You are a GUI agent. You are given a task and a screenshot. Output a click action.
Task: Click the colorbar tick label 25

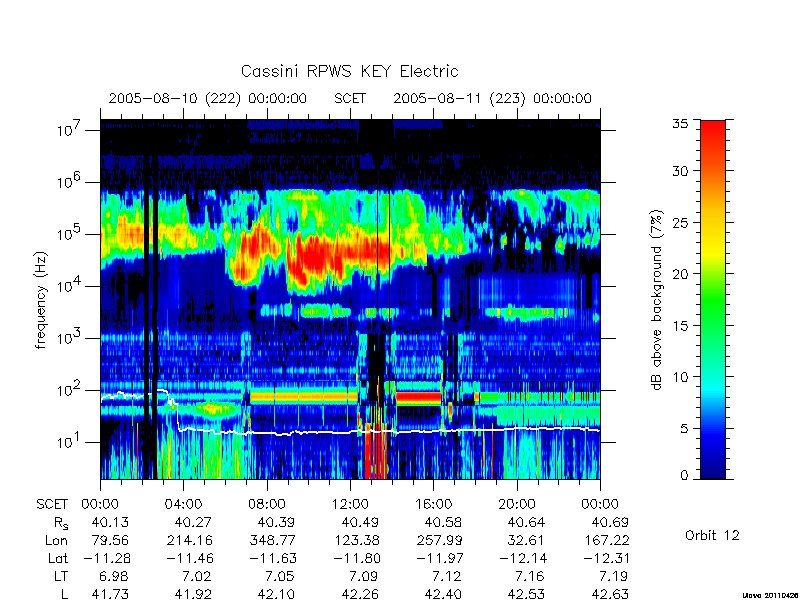click(x=680, y=222)
